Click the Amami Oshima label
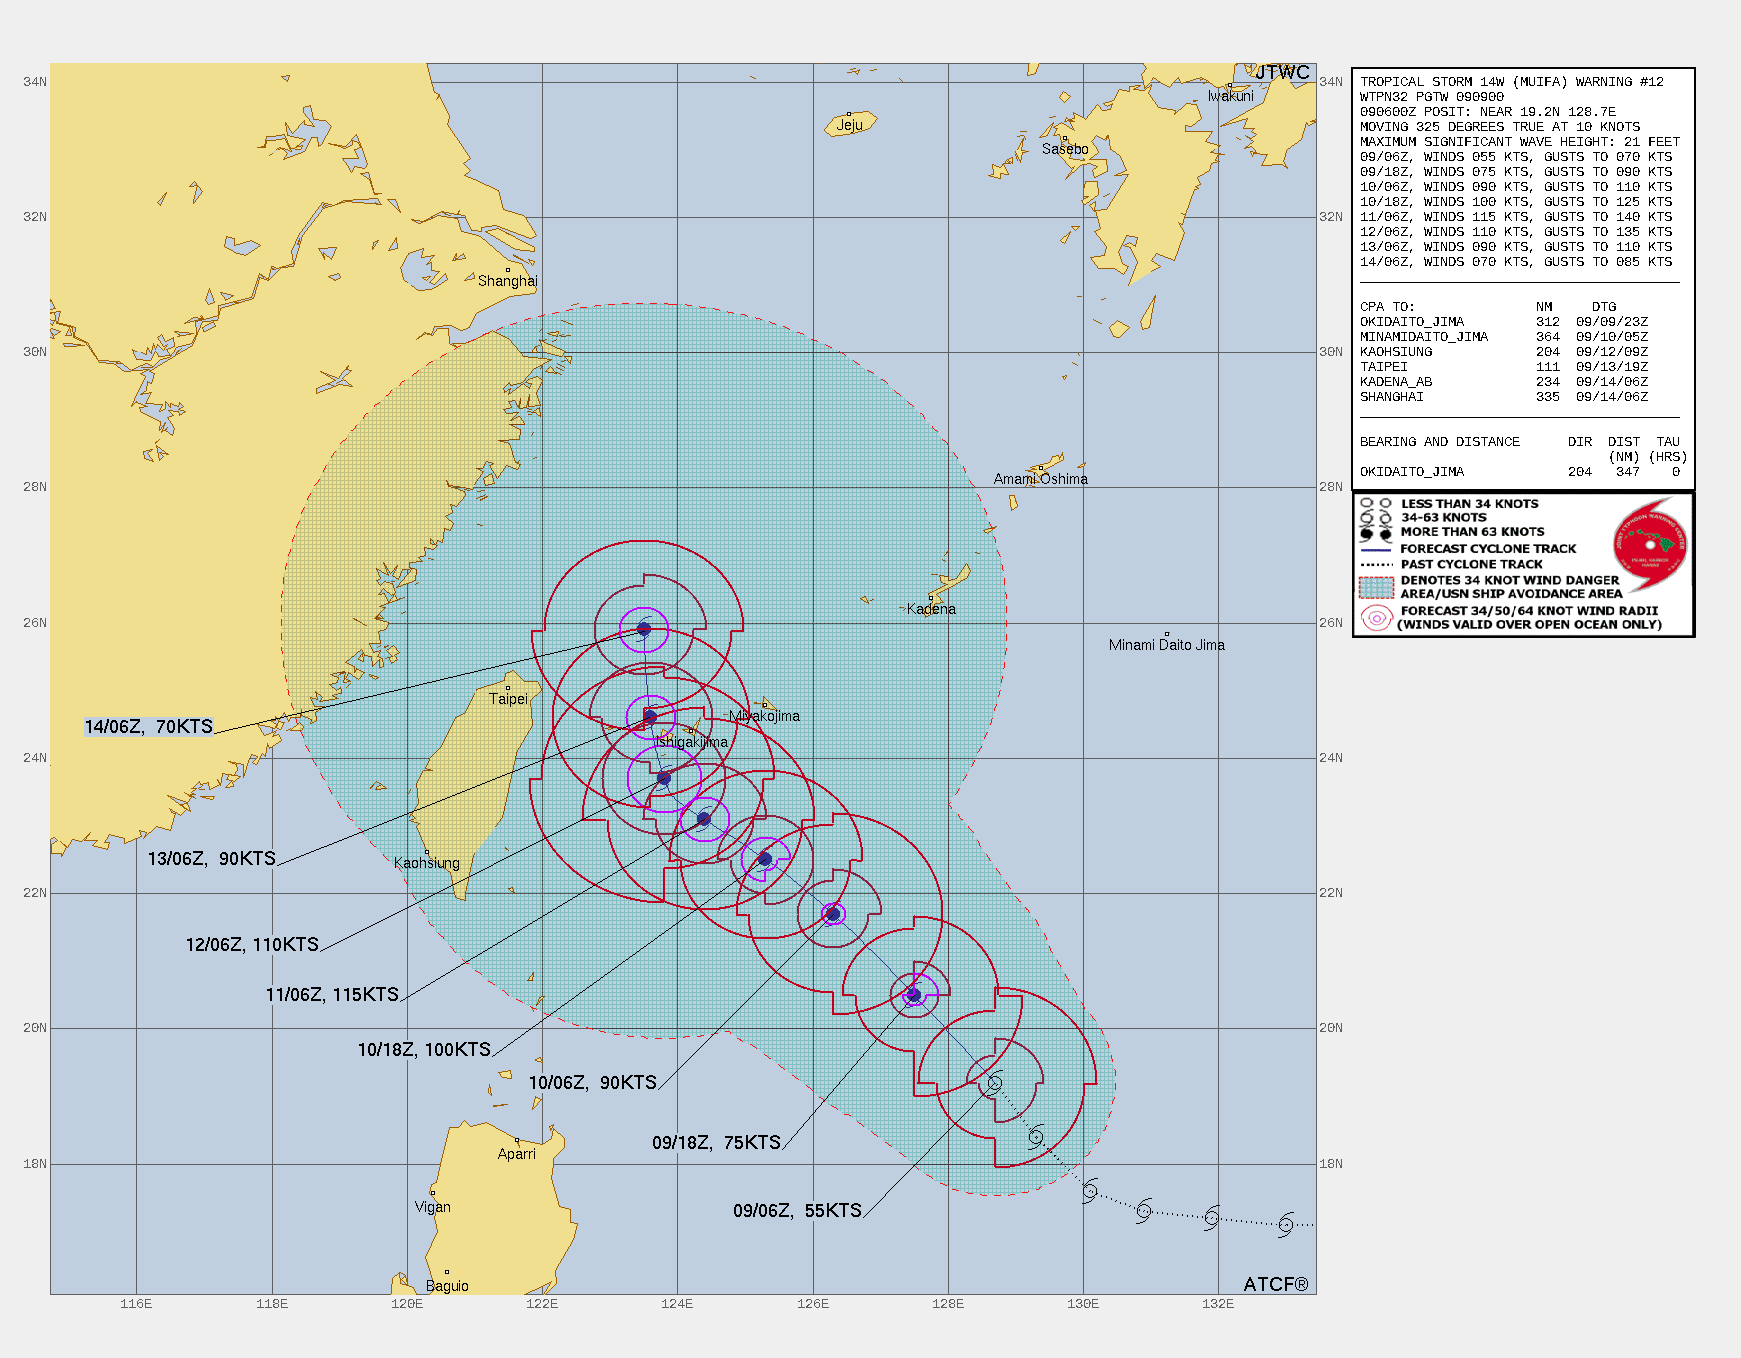 [x=1041, y=479]
